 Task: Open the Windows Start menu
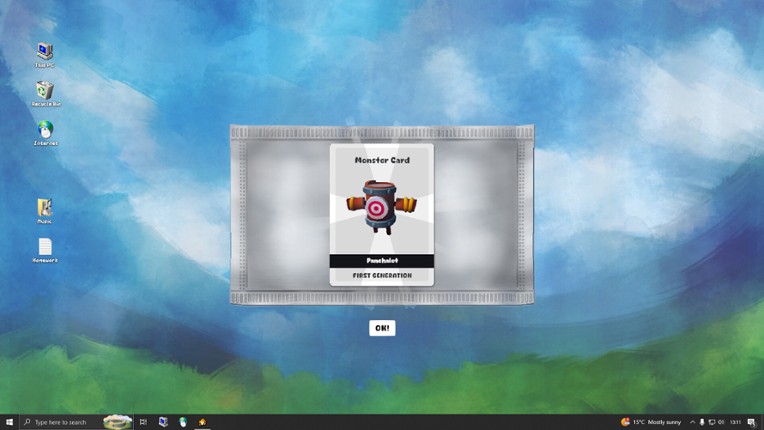(9, 422)
